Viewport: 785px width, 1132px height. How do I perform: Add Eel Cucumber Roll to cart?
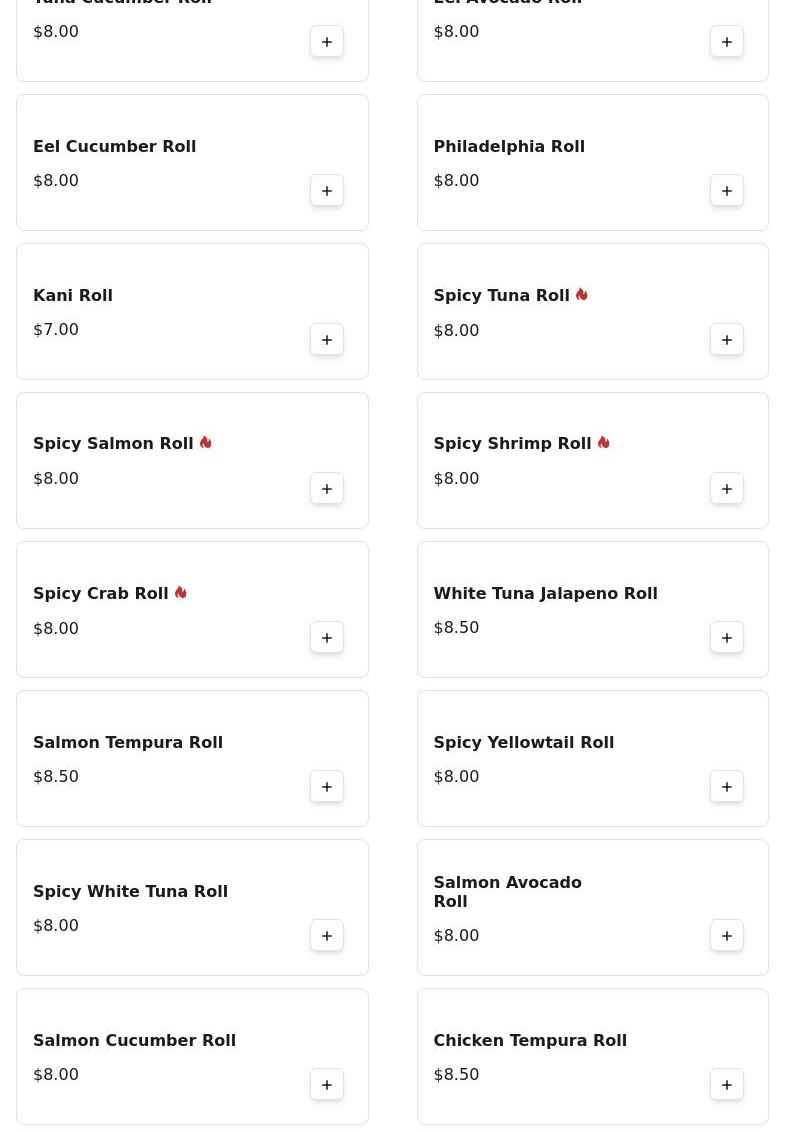pyautogui.click(x=327, y=191)
